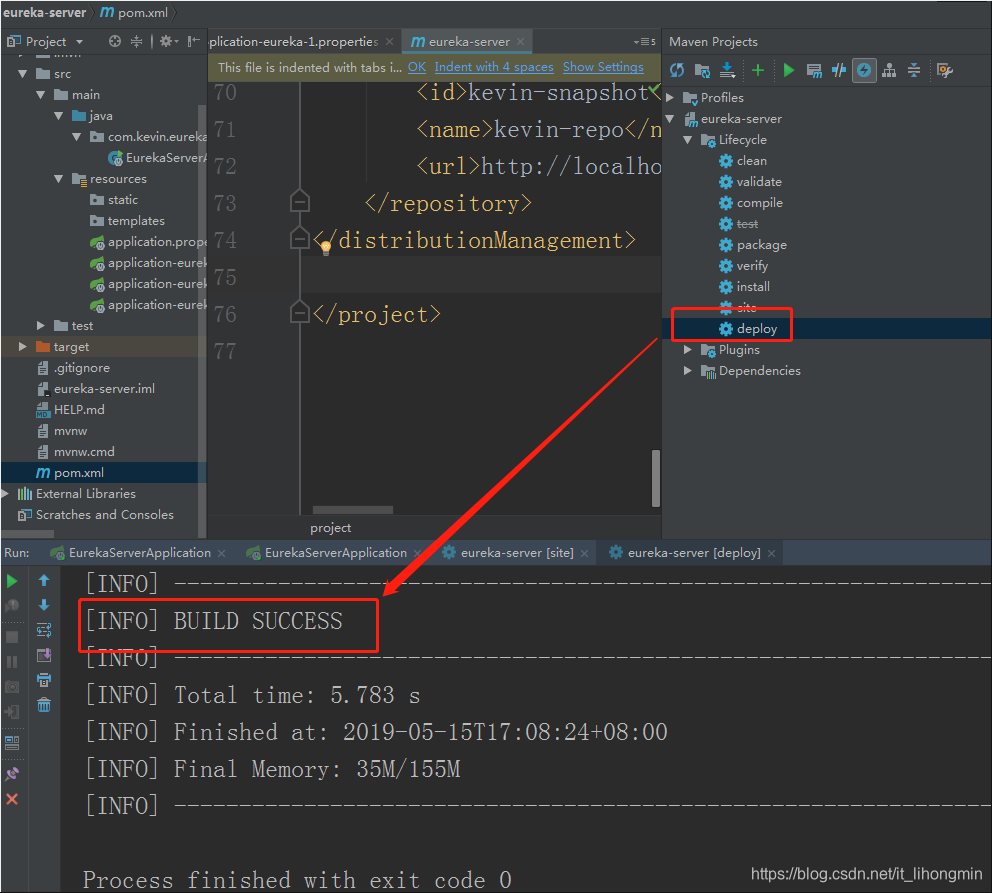Click the project breadcrumb below editor
Viewport: 992px width, 893px height.
pyautogui.click(x=330, y=528)
